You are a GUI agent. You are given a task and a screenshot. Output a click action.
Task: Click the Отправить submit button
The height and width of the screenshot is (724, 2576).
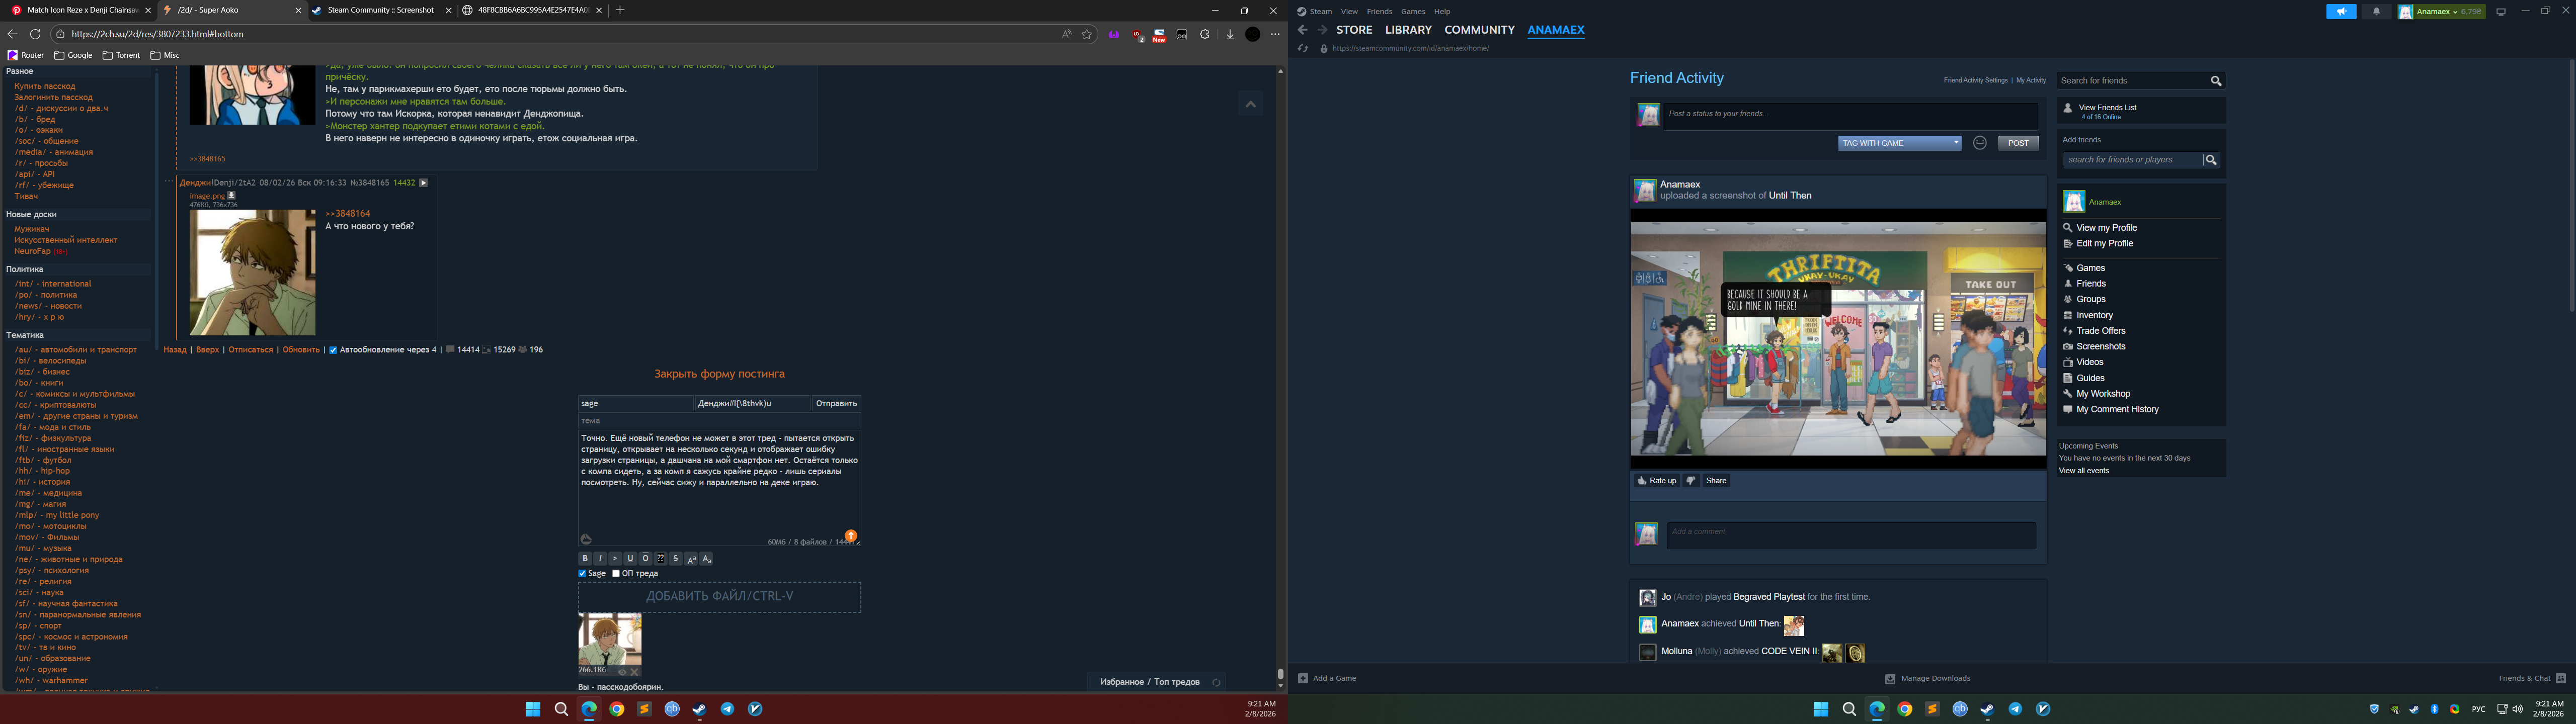pos(835,404)
